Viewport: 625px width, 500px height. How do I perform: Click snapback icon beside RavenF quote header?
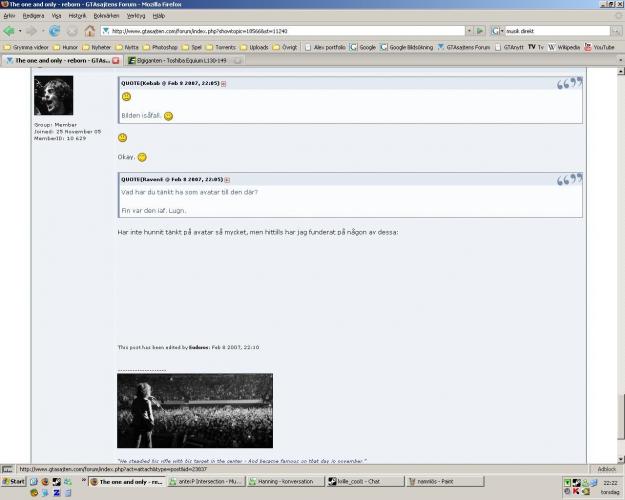coord(227,180)
